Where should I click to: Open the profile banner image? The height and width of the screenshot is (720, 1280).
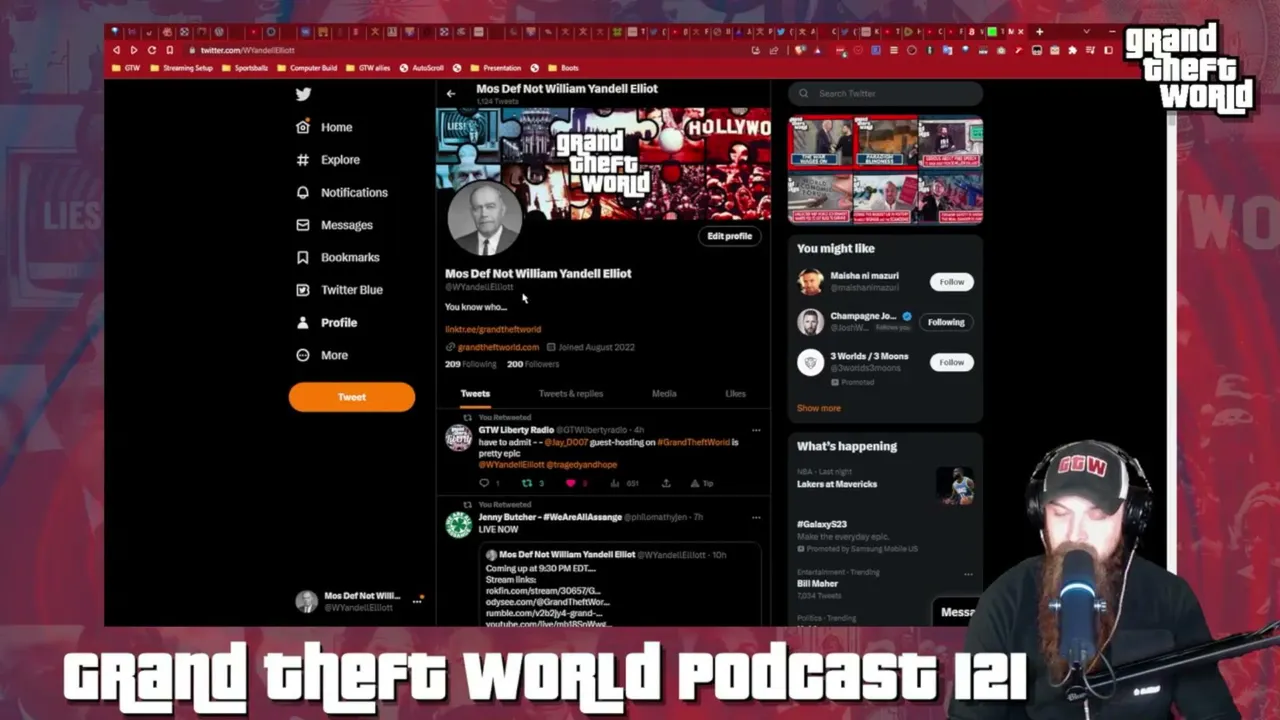(603, 164)
